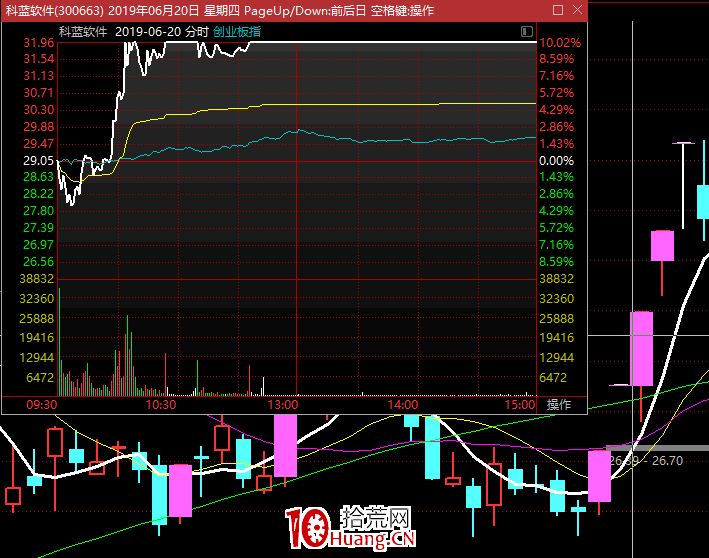Click the 科蓝软件 stock name label
The width and height of the screenshot is (709, 558).
click(83, 32)
